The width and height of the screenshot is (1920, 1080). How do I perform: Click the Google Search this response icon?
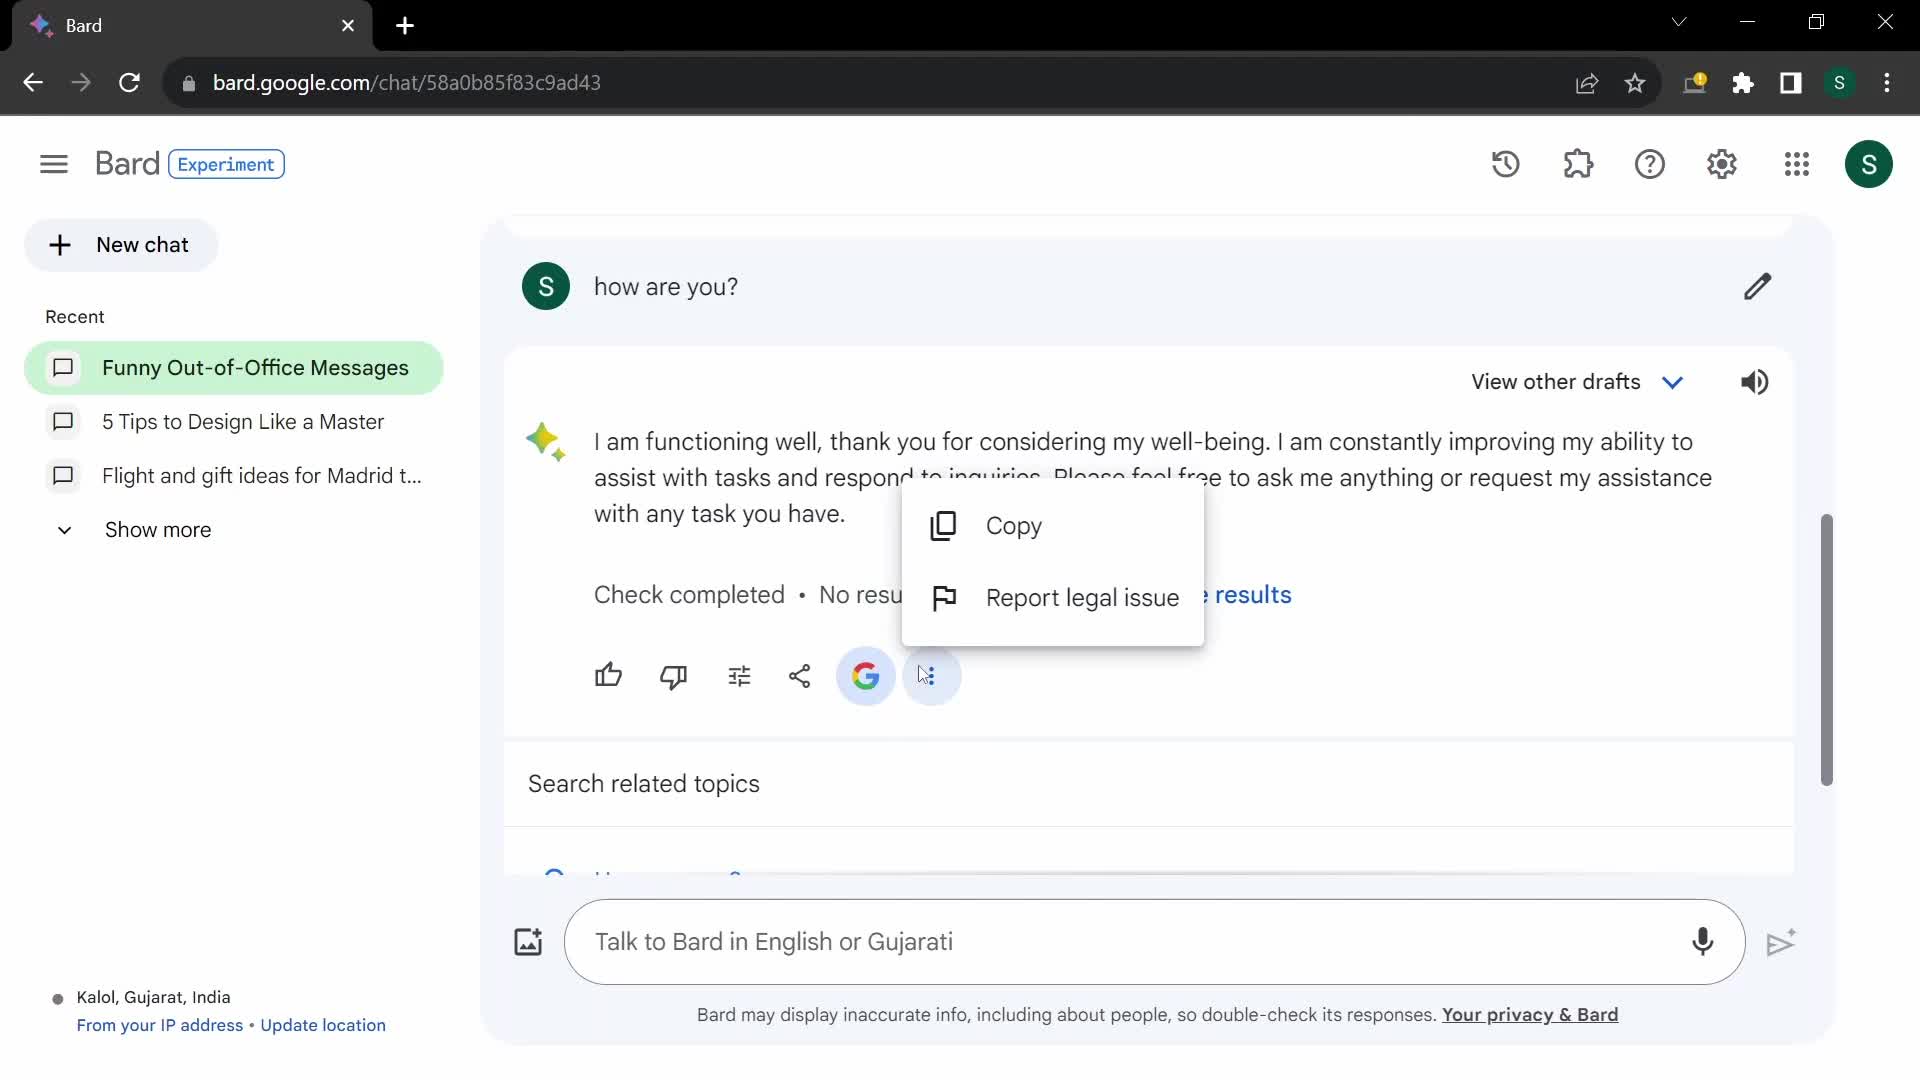[865, 676]
